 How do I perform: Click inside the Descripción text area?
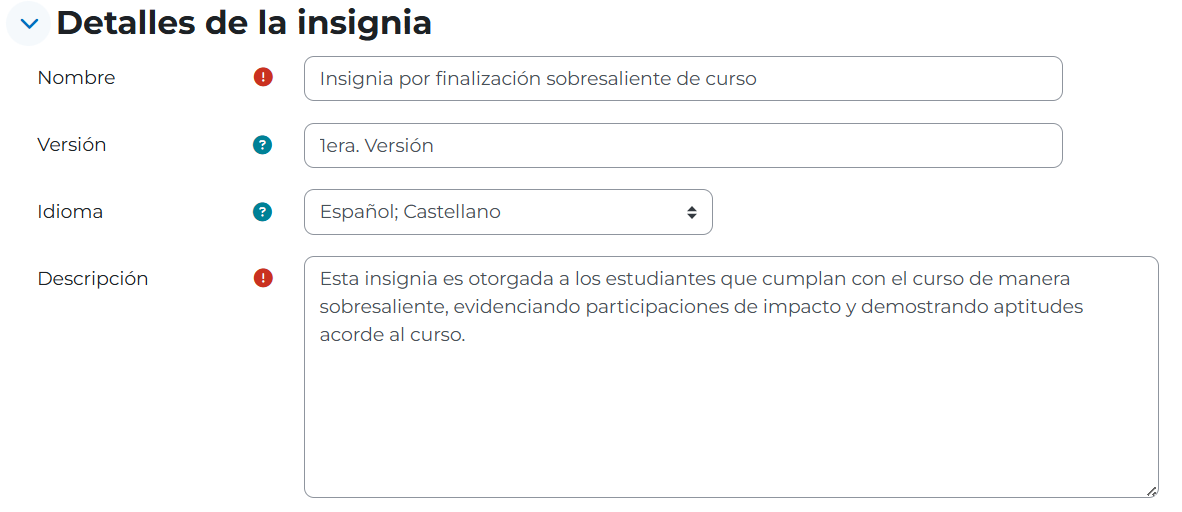click(x=731, y=377)
